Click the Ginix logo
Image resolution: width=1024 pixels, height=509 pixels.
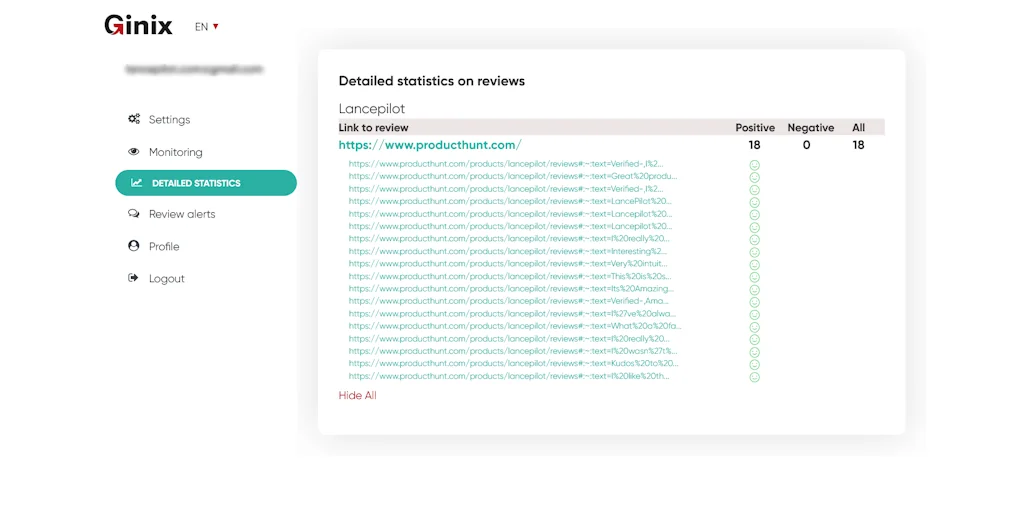(x=138, y=25)
